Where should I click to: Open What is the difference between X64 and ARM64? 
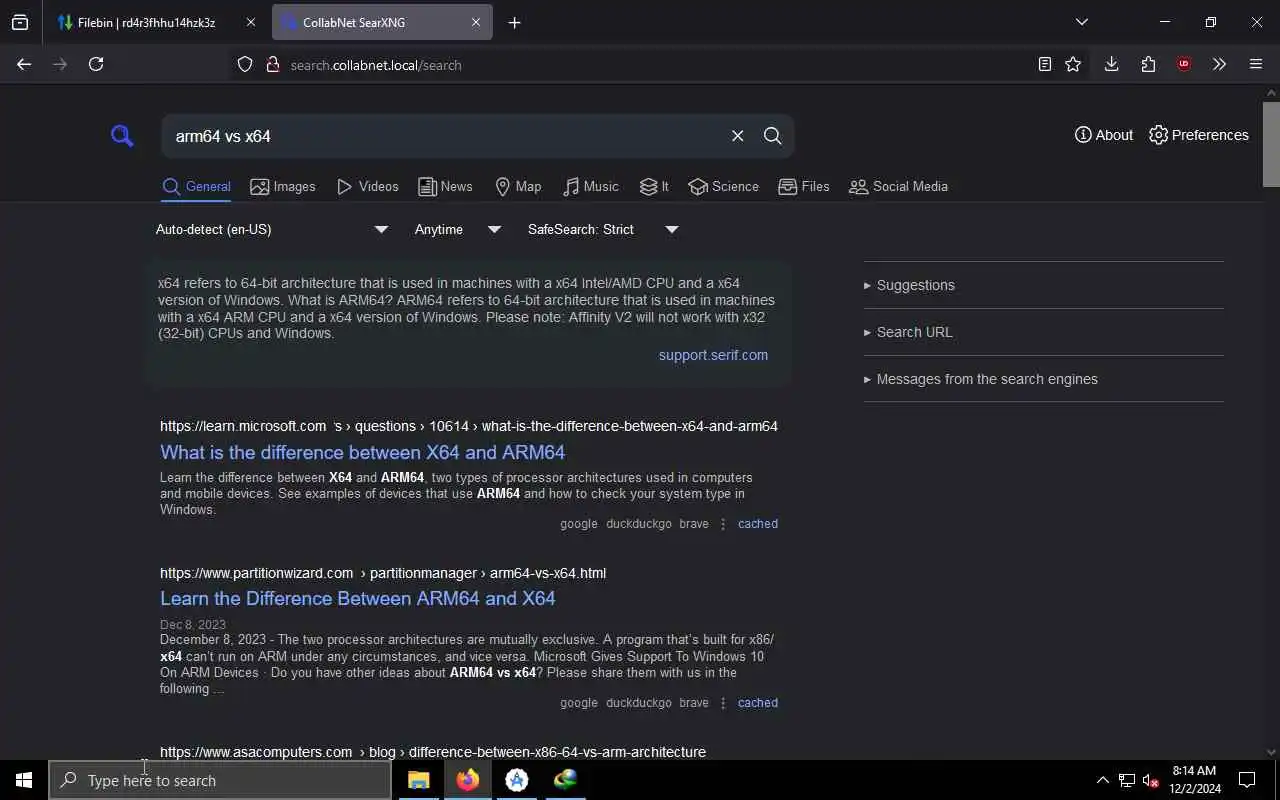coord(362,452)
